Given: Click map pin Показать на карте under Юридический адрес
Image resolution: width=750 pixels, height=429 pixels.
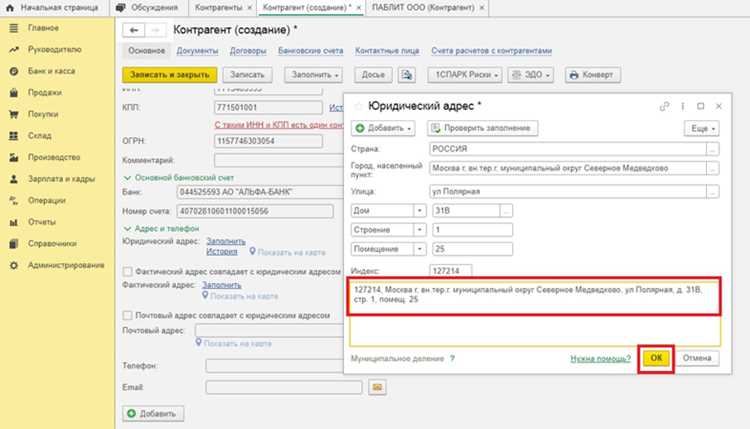Looking at the screenshot, I should coord(287,252).
